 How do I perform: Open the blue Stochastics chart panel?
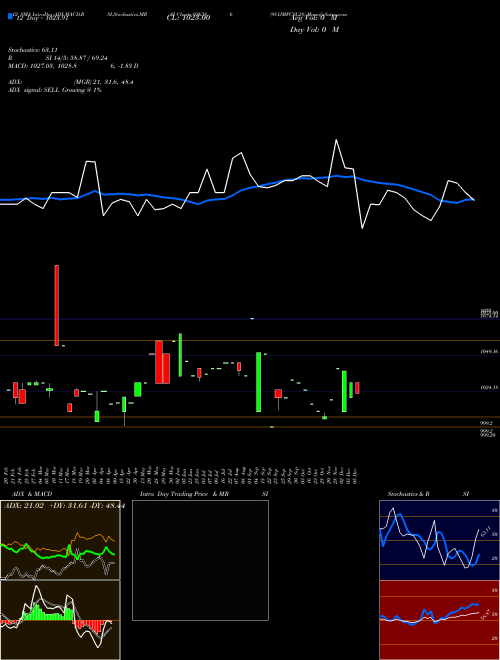[x=439, y=540]
